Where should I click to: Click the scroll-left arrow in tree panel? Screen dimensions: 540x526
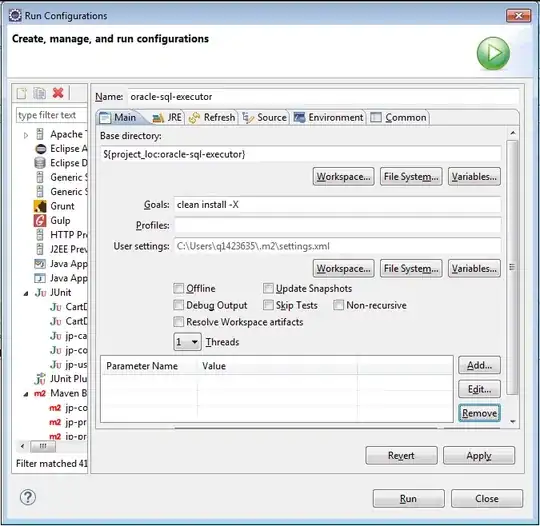22,446
